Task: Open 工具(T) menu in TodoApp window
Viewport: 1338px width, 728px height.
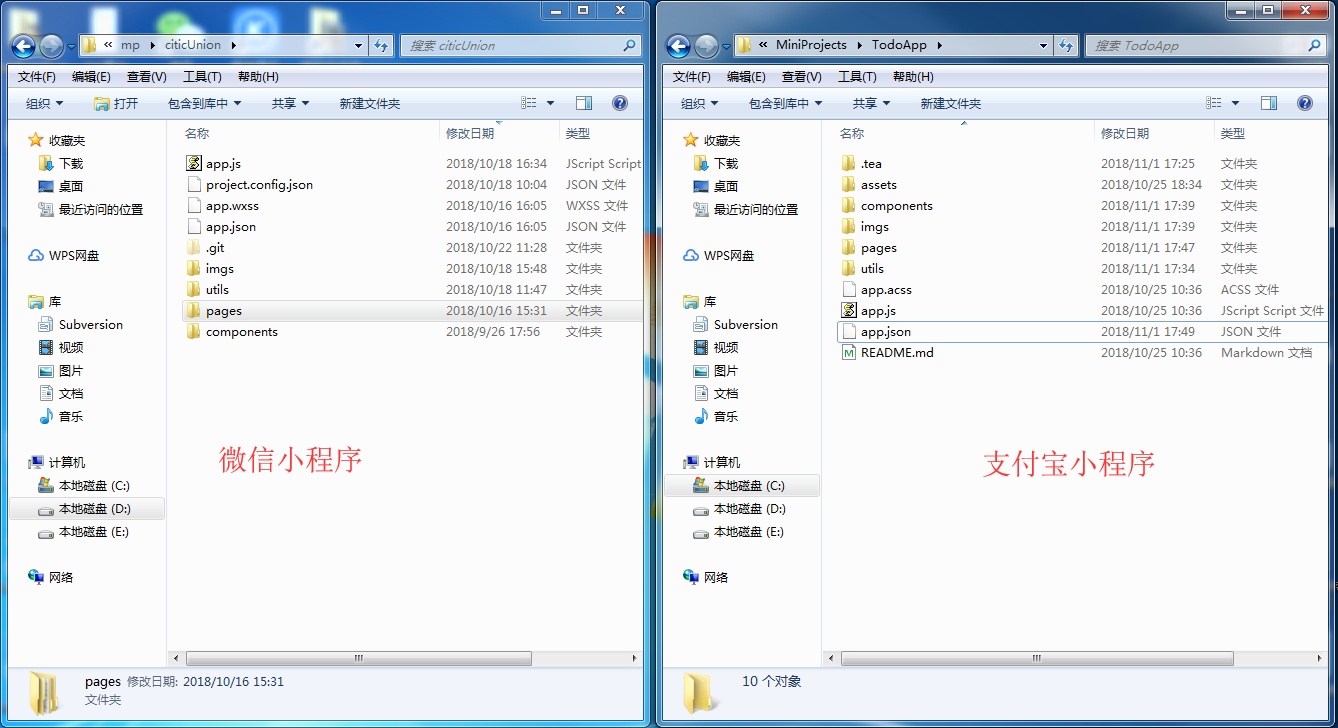Action: point(857,76)
